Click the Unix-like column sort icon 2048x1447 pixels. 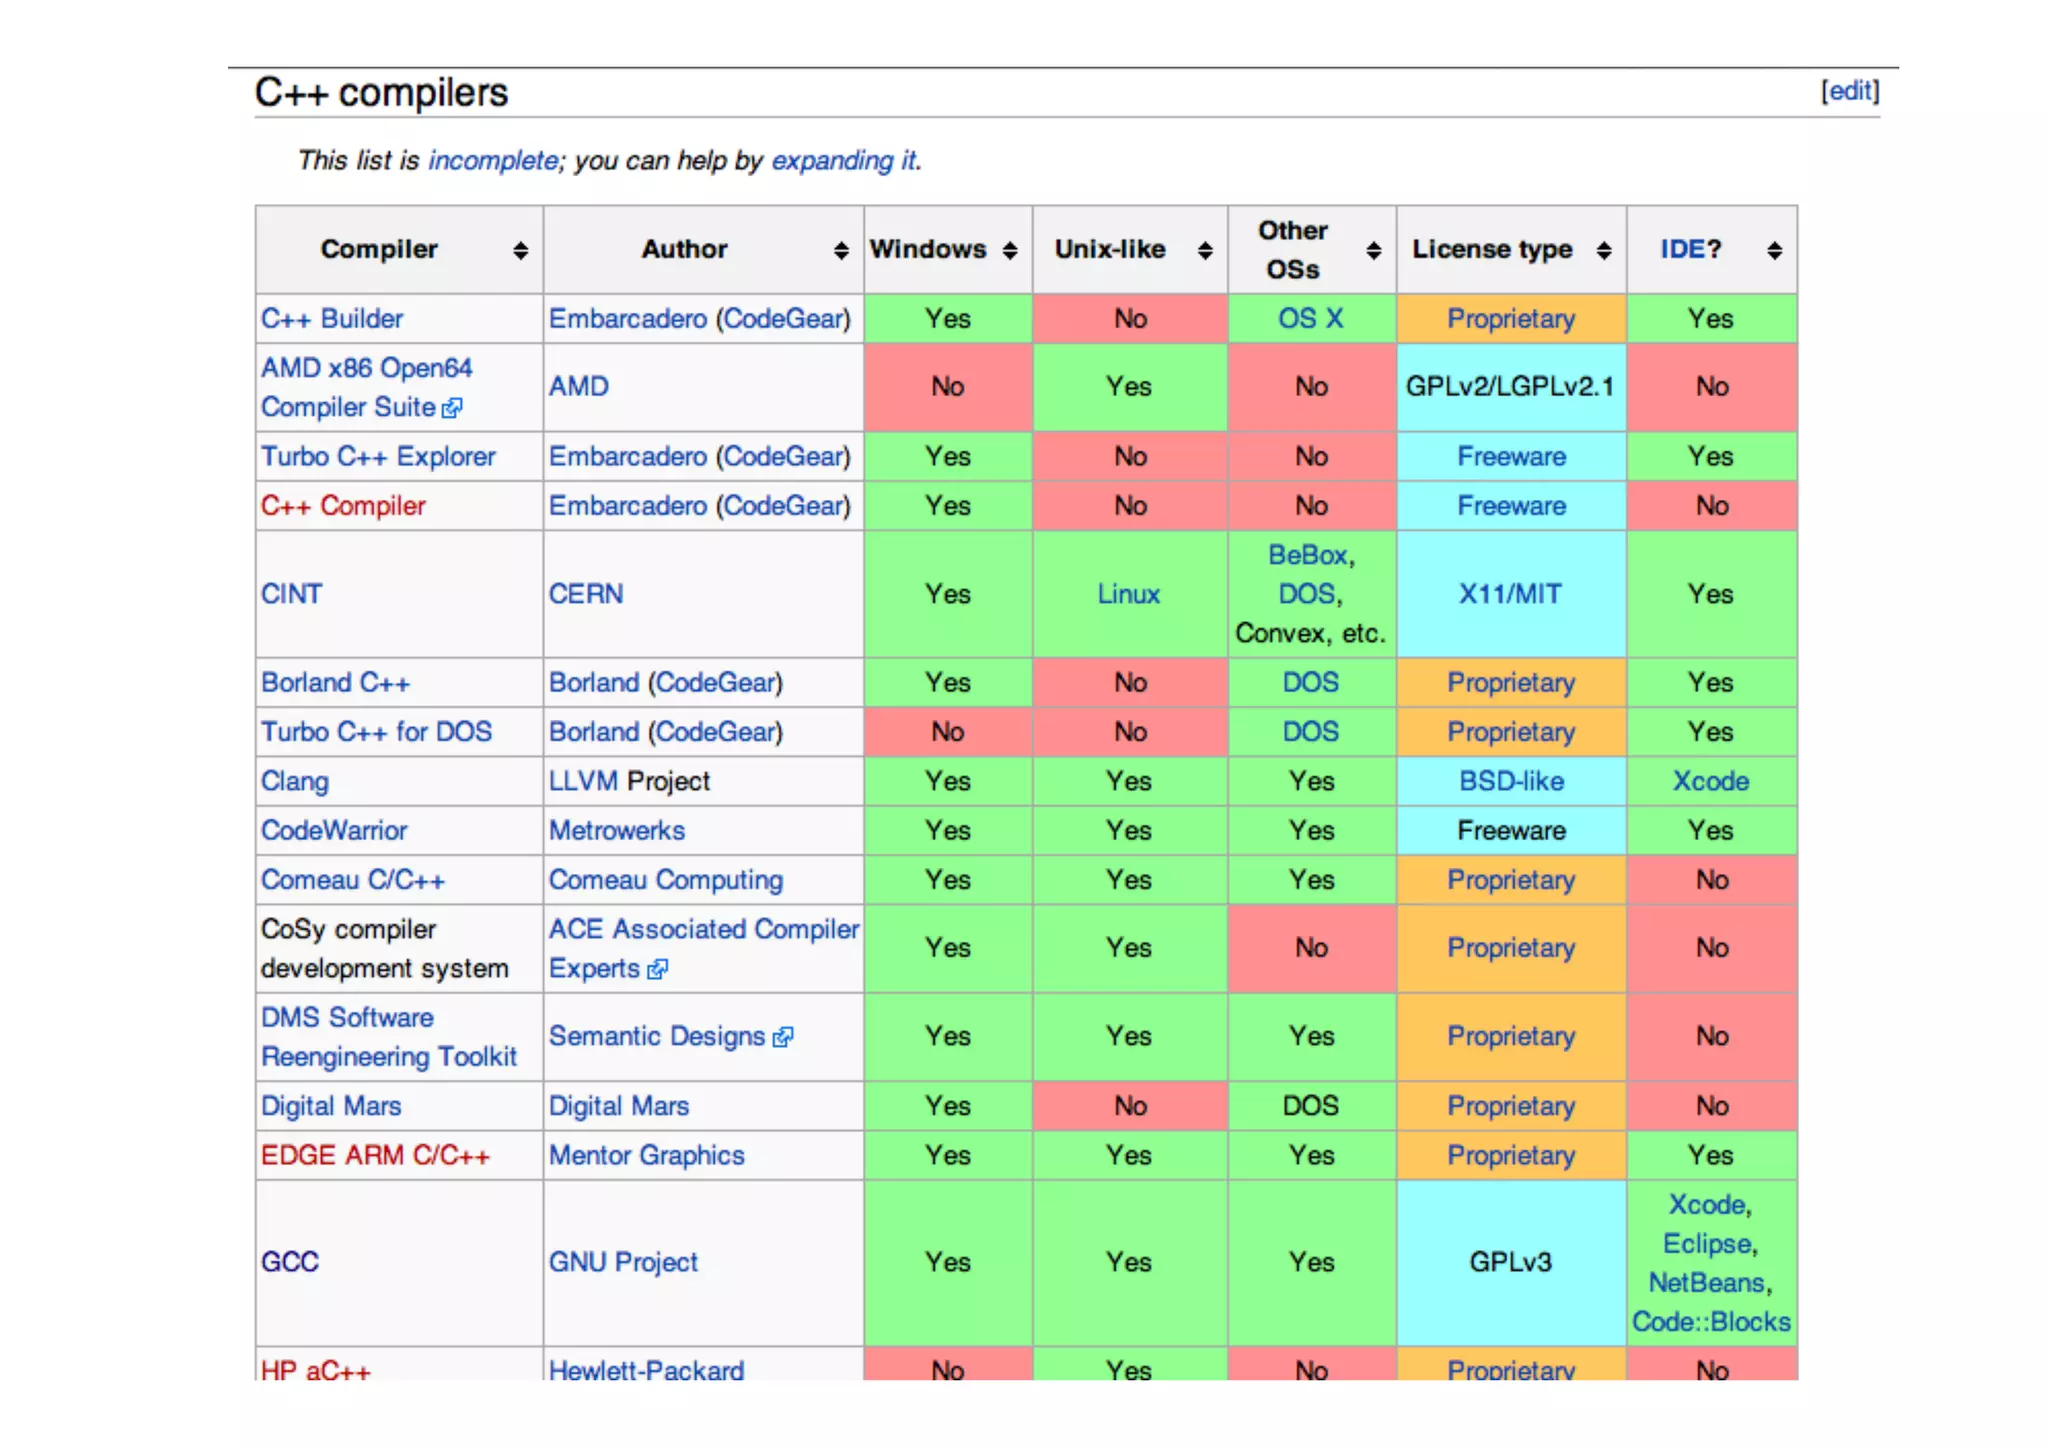pos(1205,250)
